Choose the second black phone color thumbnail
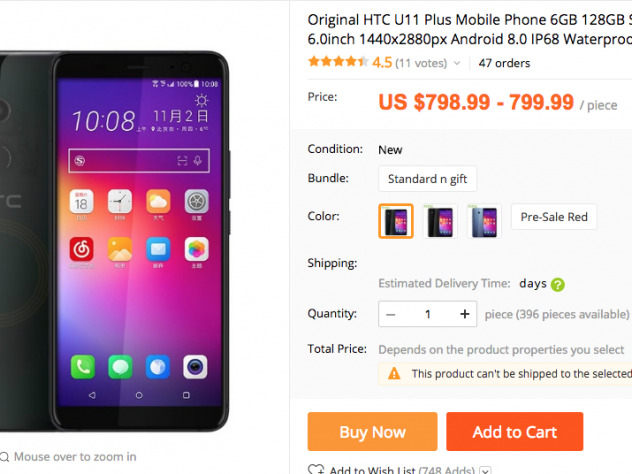This screenshot has width=632, height=474. pos(440,221)
